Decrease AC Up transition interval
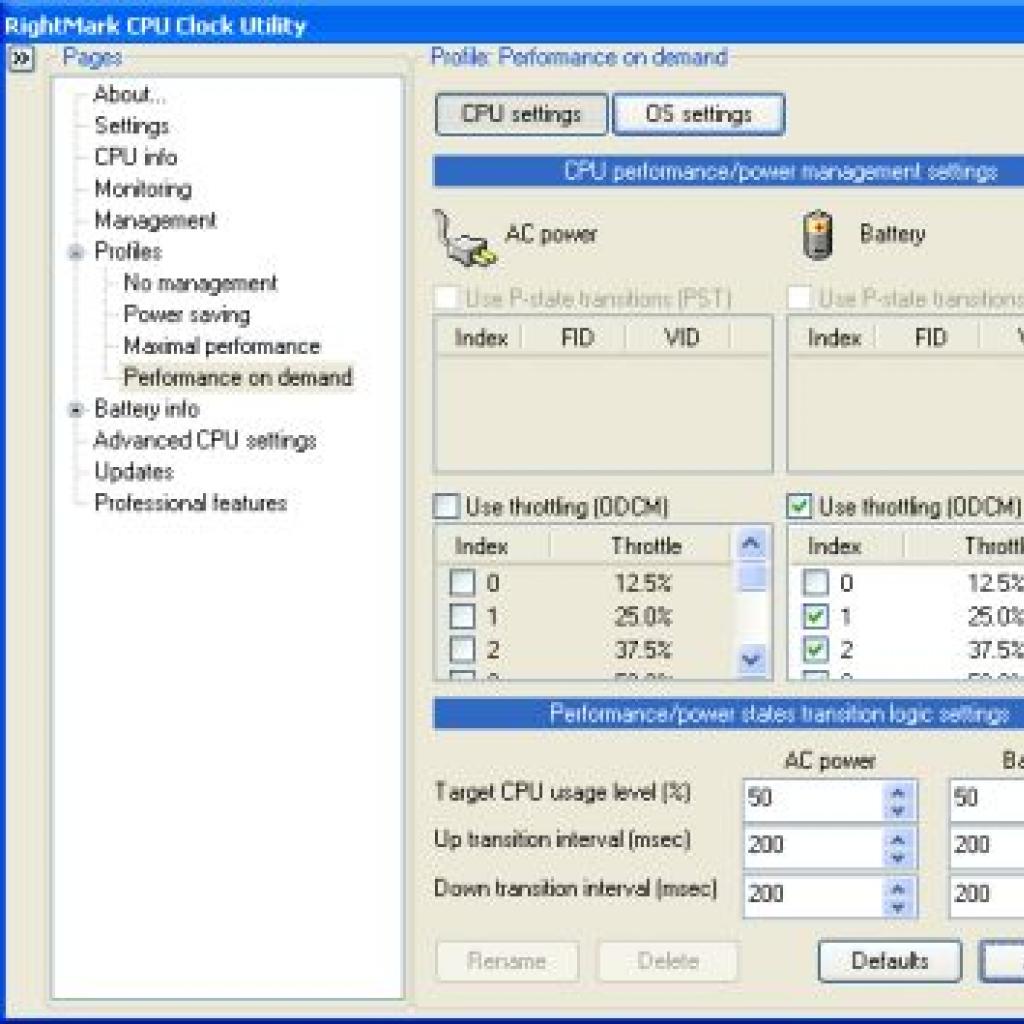 899,859
